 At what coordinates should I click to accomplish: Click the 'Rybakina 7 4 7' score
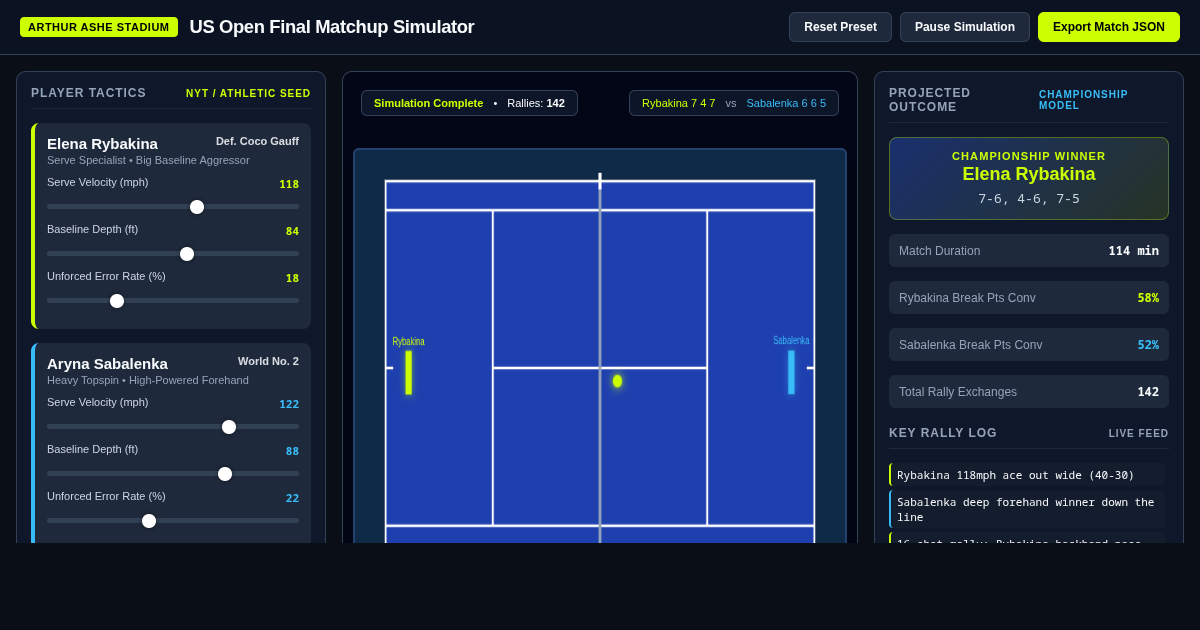[678, 103]
